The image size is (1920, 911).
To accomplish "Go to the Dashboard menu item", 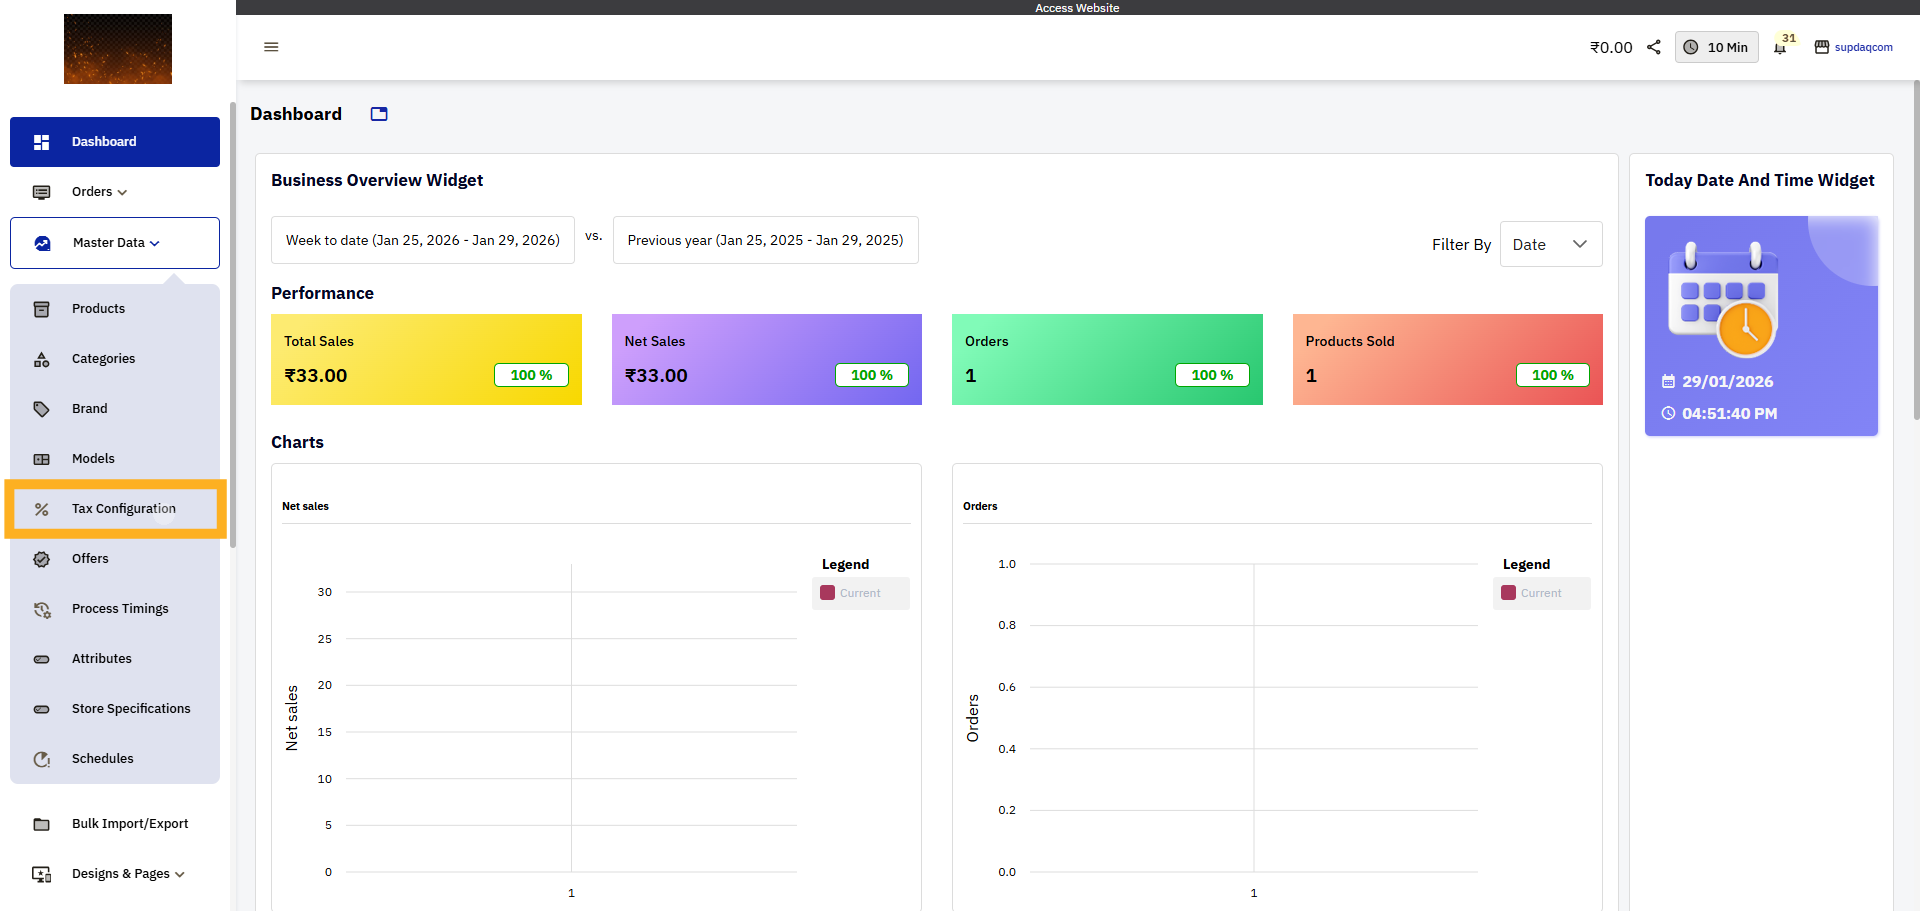I will (115, 142).
